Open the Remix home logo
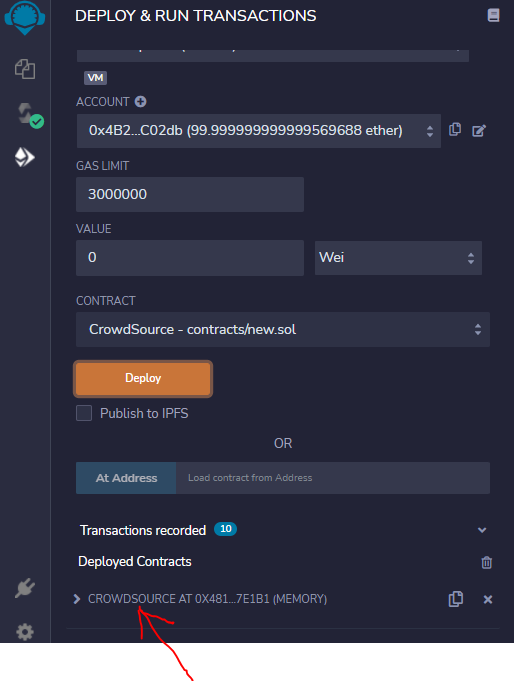The width and height of the screenshot is (514, 681). pyautogui.click(x=25, y=18)
